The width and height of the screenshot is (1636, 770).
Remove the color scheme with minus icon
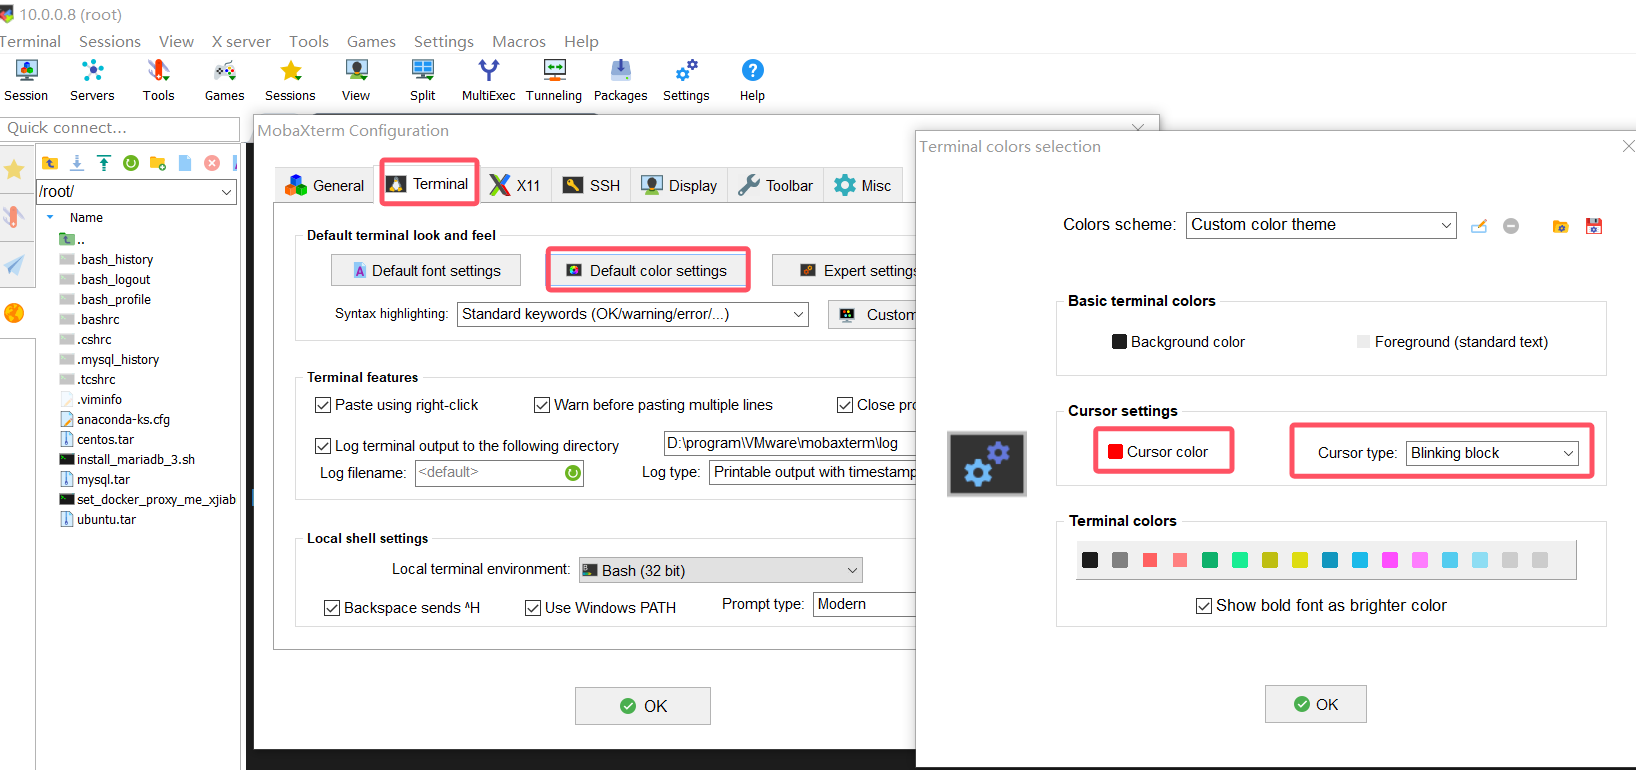(x=1511, y=226)
